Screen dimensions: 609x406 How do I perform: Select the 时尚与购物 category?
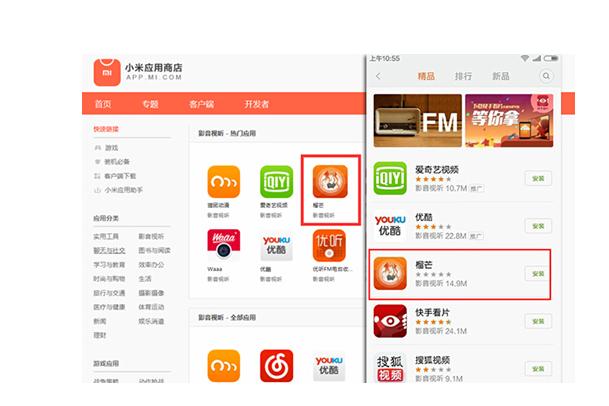point(109,279)
